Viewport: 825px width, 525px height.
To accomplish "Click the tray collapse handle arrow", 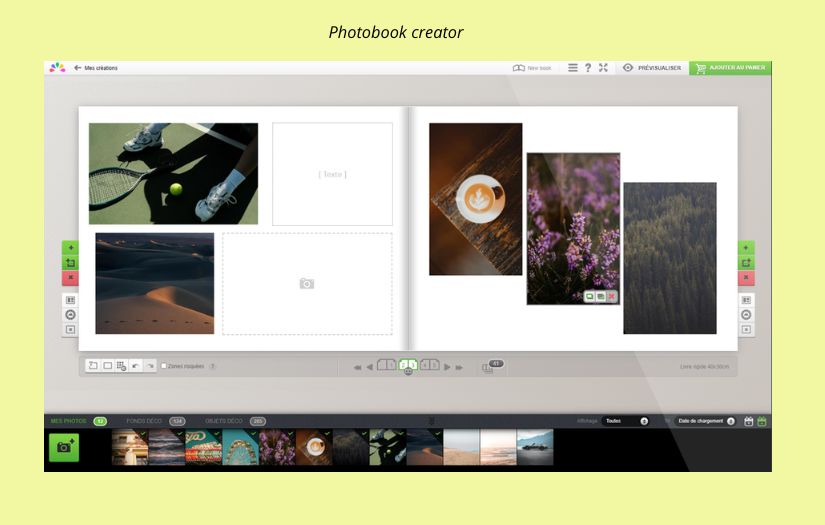I will pos(431,421).
